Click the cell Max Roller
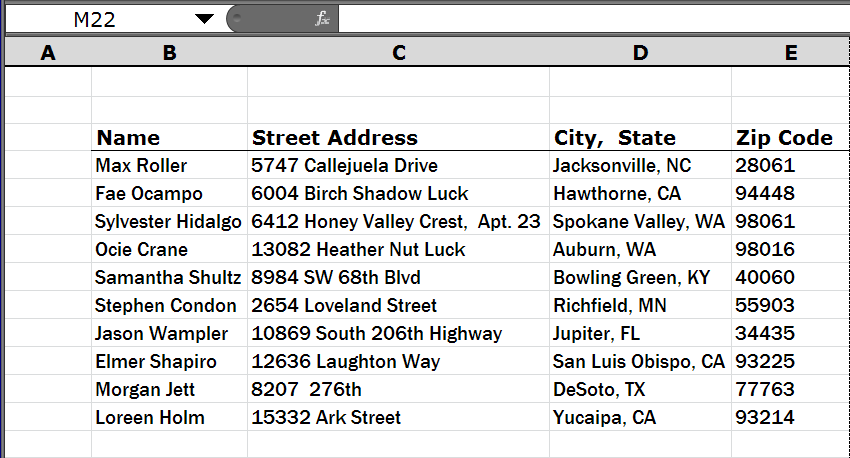Image resolution: width=850 pixels, height=458 pixels. click(x=170, y=165)
